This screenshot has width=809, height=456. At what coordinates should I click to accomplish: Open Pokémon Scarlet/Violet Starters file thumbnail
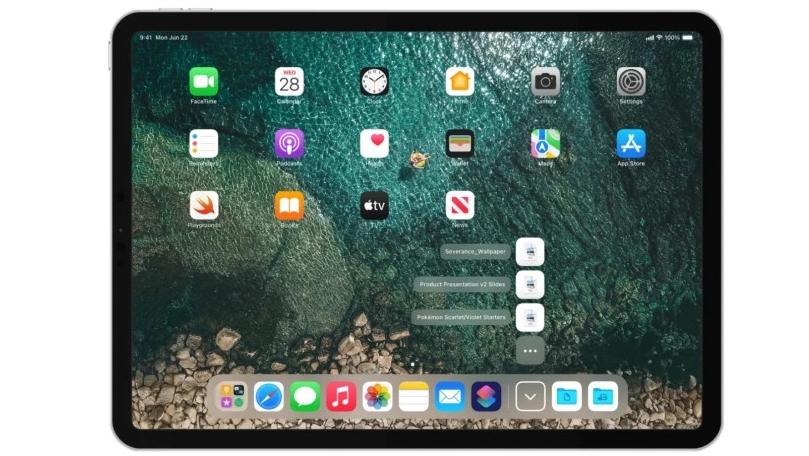tap(530, 317)
